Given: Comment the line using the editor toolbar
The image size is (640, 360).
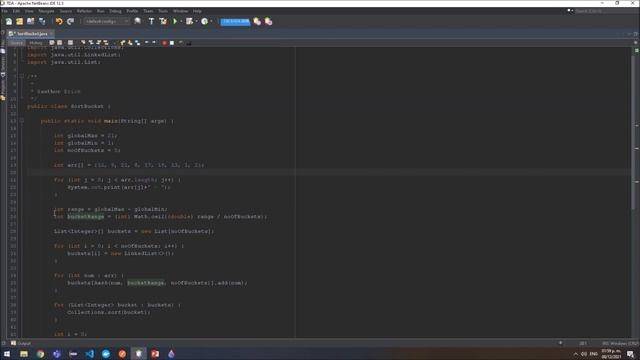Looking at the screenshot, I should coord(181,42).
